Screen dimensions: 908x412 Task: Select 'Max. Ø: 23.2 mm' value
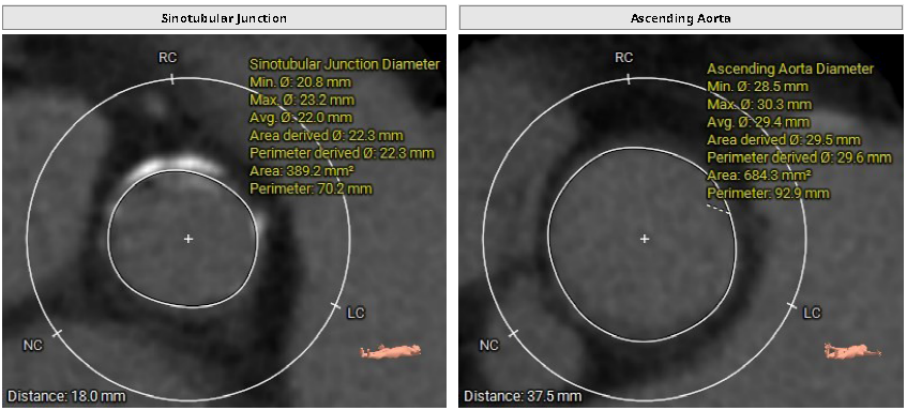coord(301,100)
